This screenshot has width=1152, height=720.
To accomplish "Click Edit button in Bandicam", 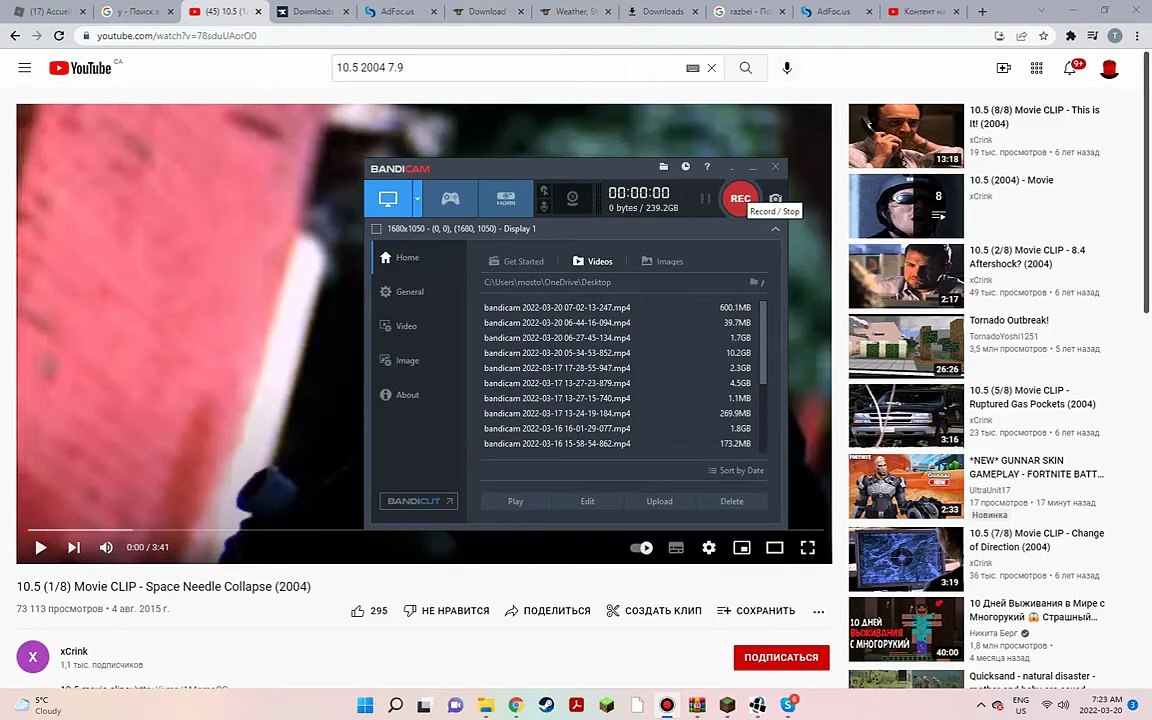I will click(x=587, y=502).
